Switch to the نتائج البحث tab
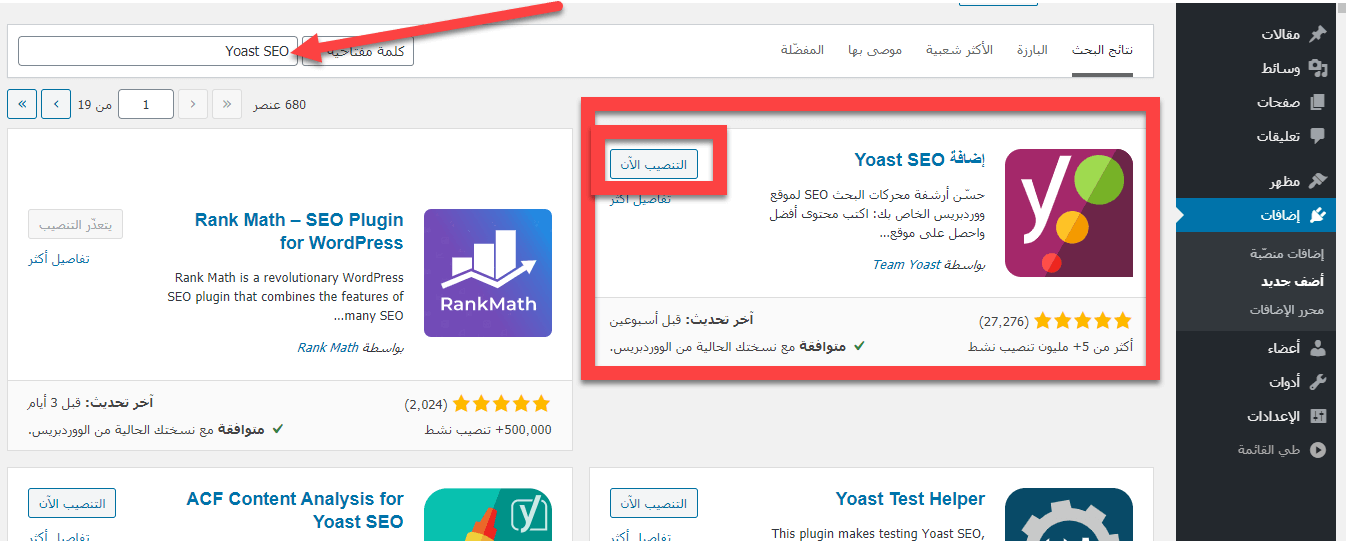1346x541 pixels. (1102, 50)
